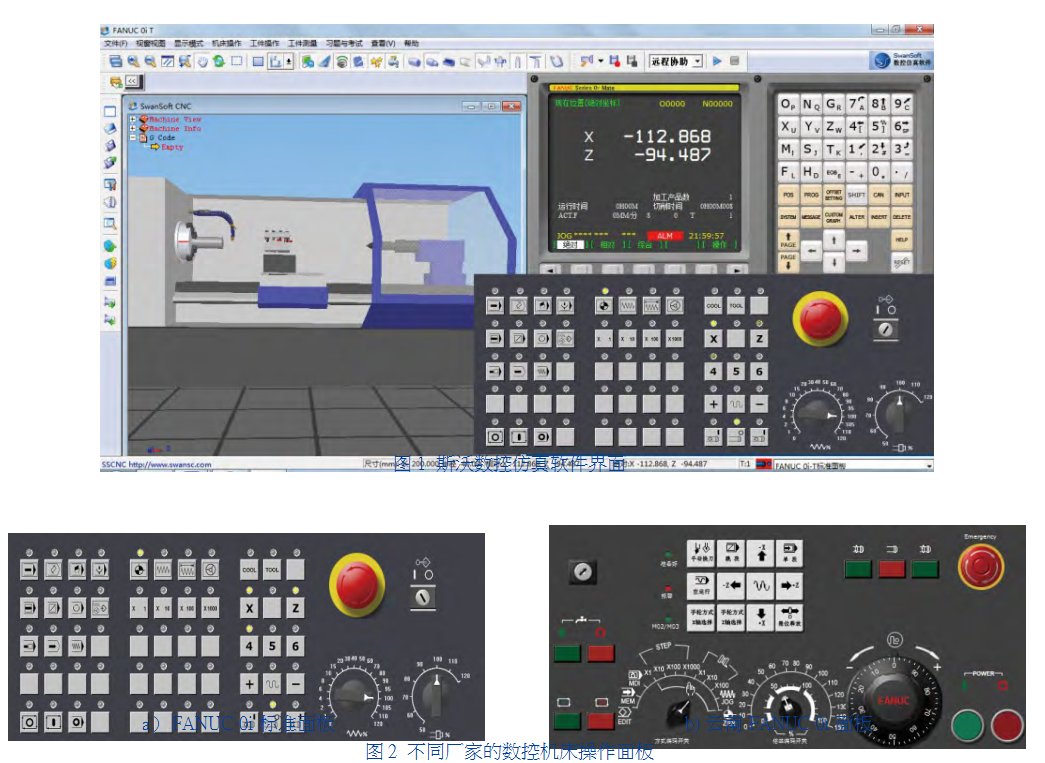The height and width of the screenshot is (763, 1045).
Task: Open the 显示模式 menu
Action: pos(189,43)
